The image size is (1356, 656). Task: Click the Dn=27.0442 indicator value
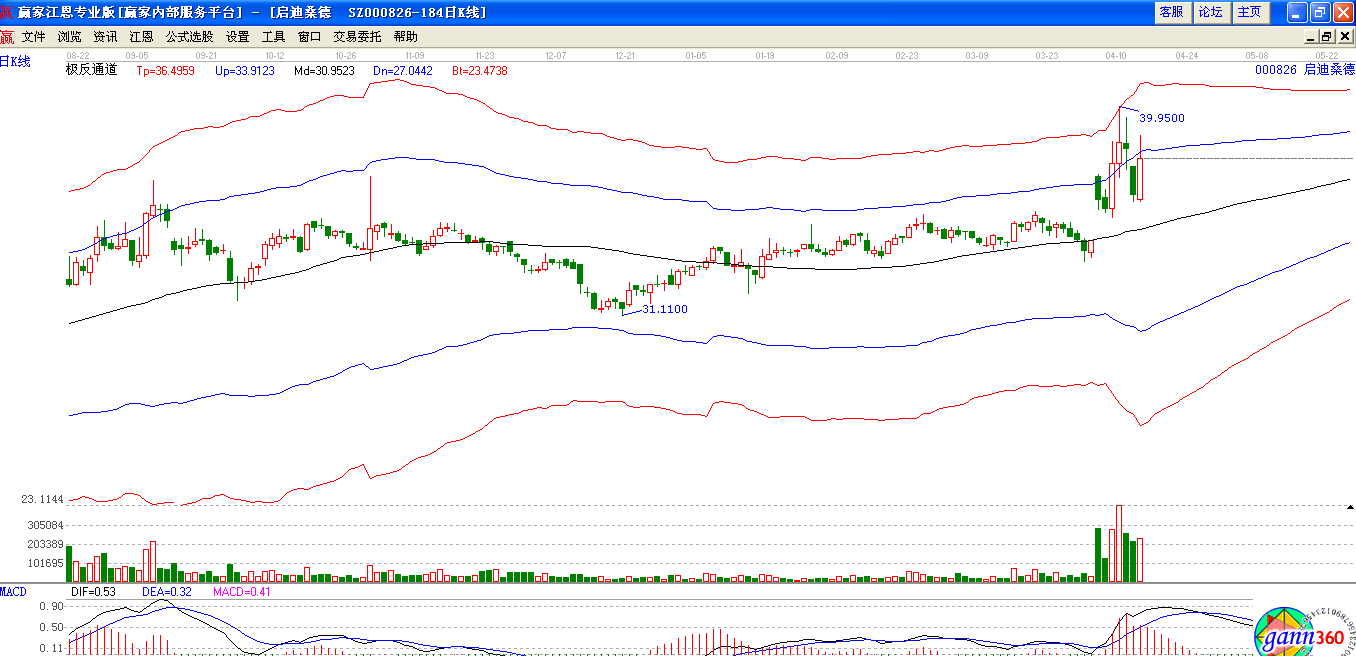click(403, 71)
